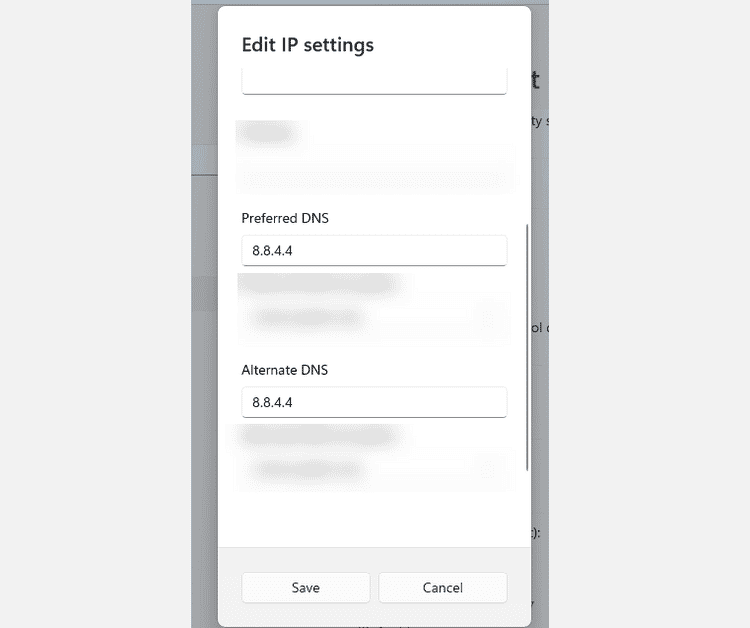This screenshot has height=628, width=750.
Task: Click the dialog's vertical scrollbar thumb
Action: [527, 345]
